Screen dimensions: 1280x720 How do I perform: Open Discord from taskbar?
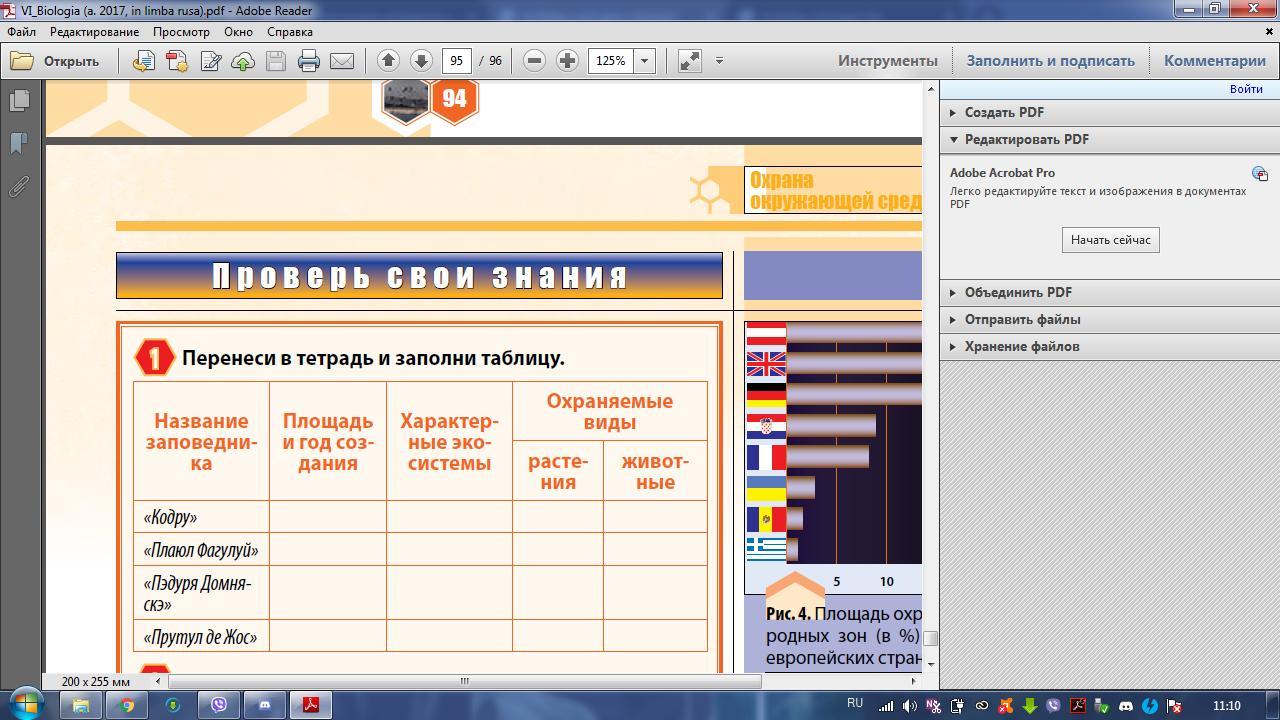click(x=265, y=705)
